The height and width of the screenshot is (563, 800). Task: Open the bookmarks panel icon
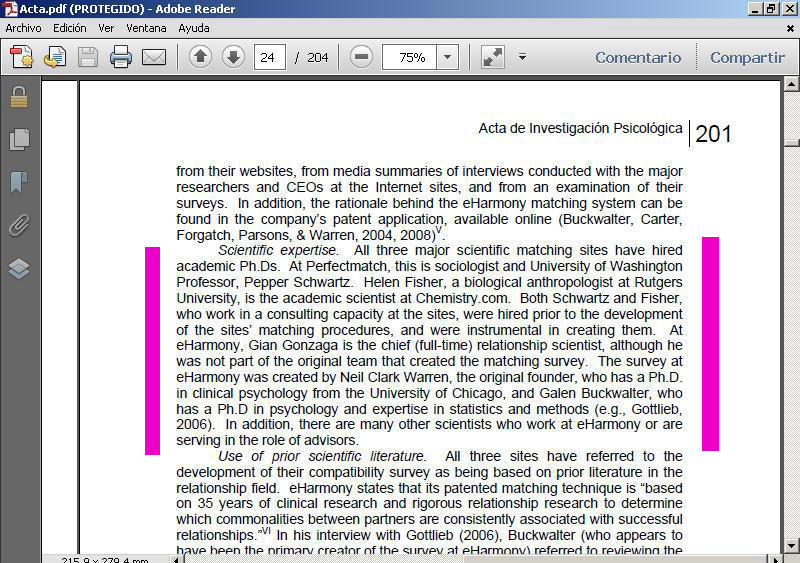click(19, 182)
